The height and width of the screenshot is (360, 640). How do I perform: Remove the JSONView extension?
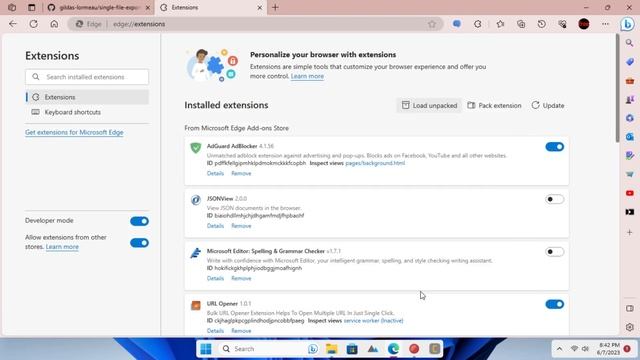click(x=241, y=226)
